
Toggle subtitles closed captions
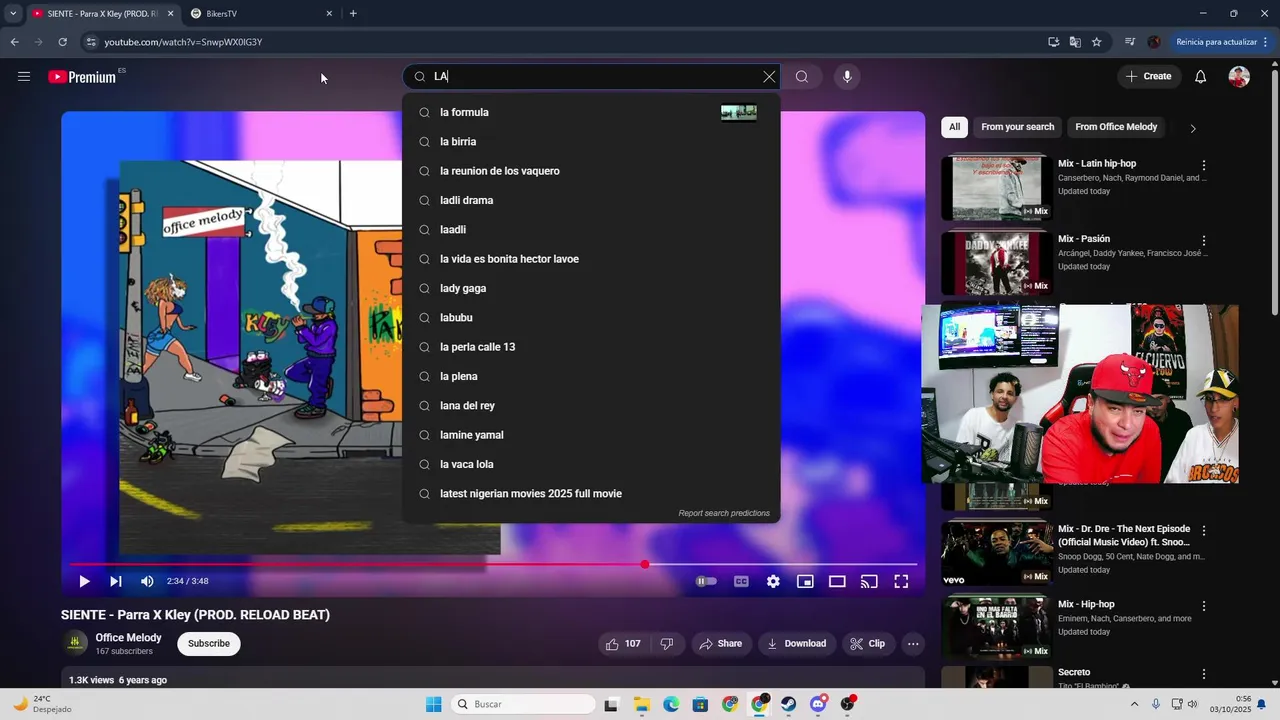click(741, 581)
